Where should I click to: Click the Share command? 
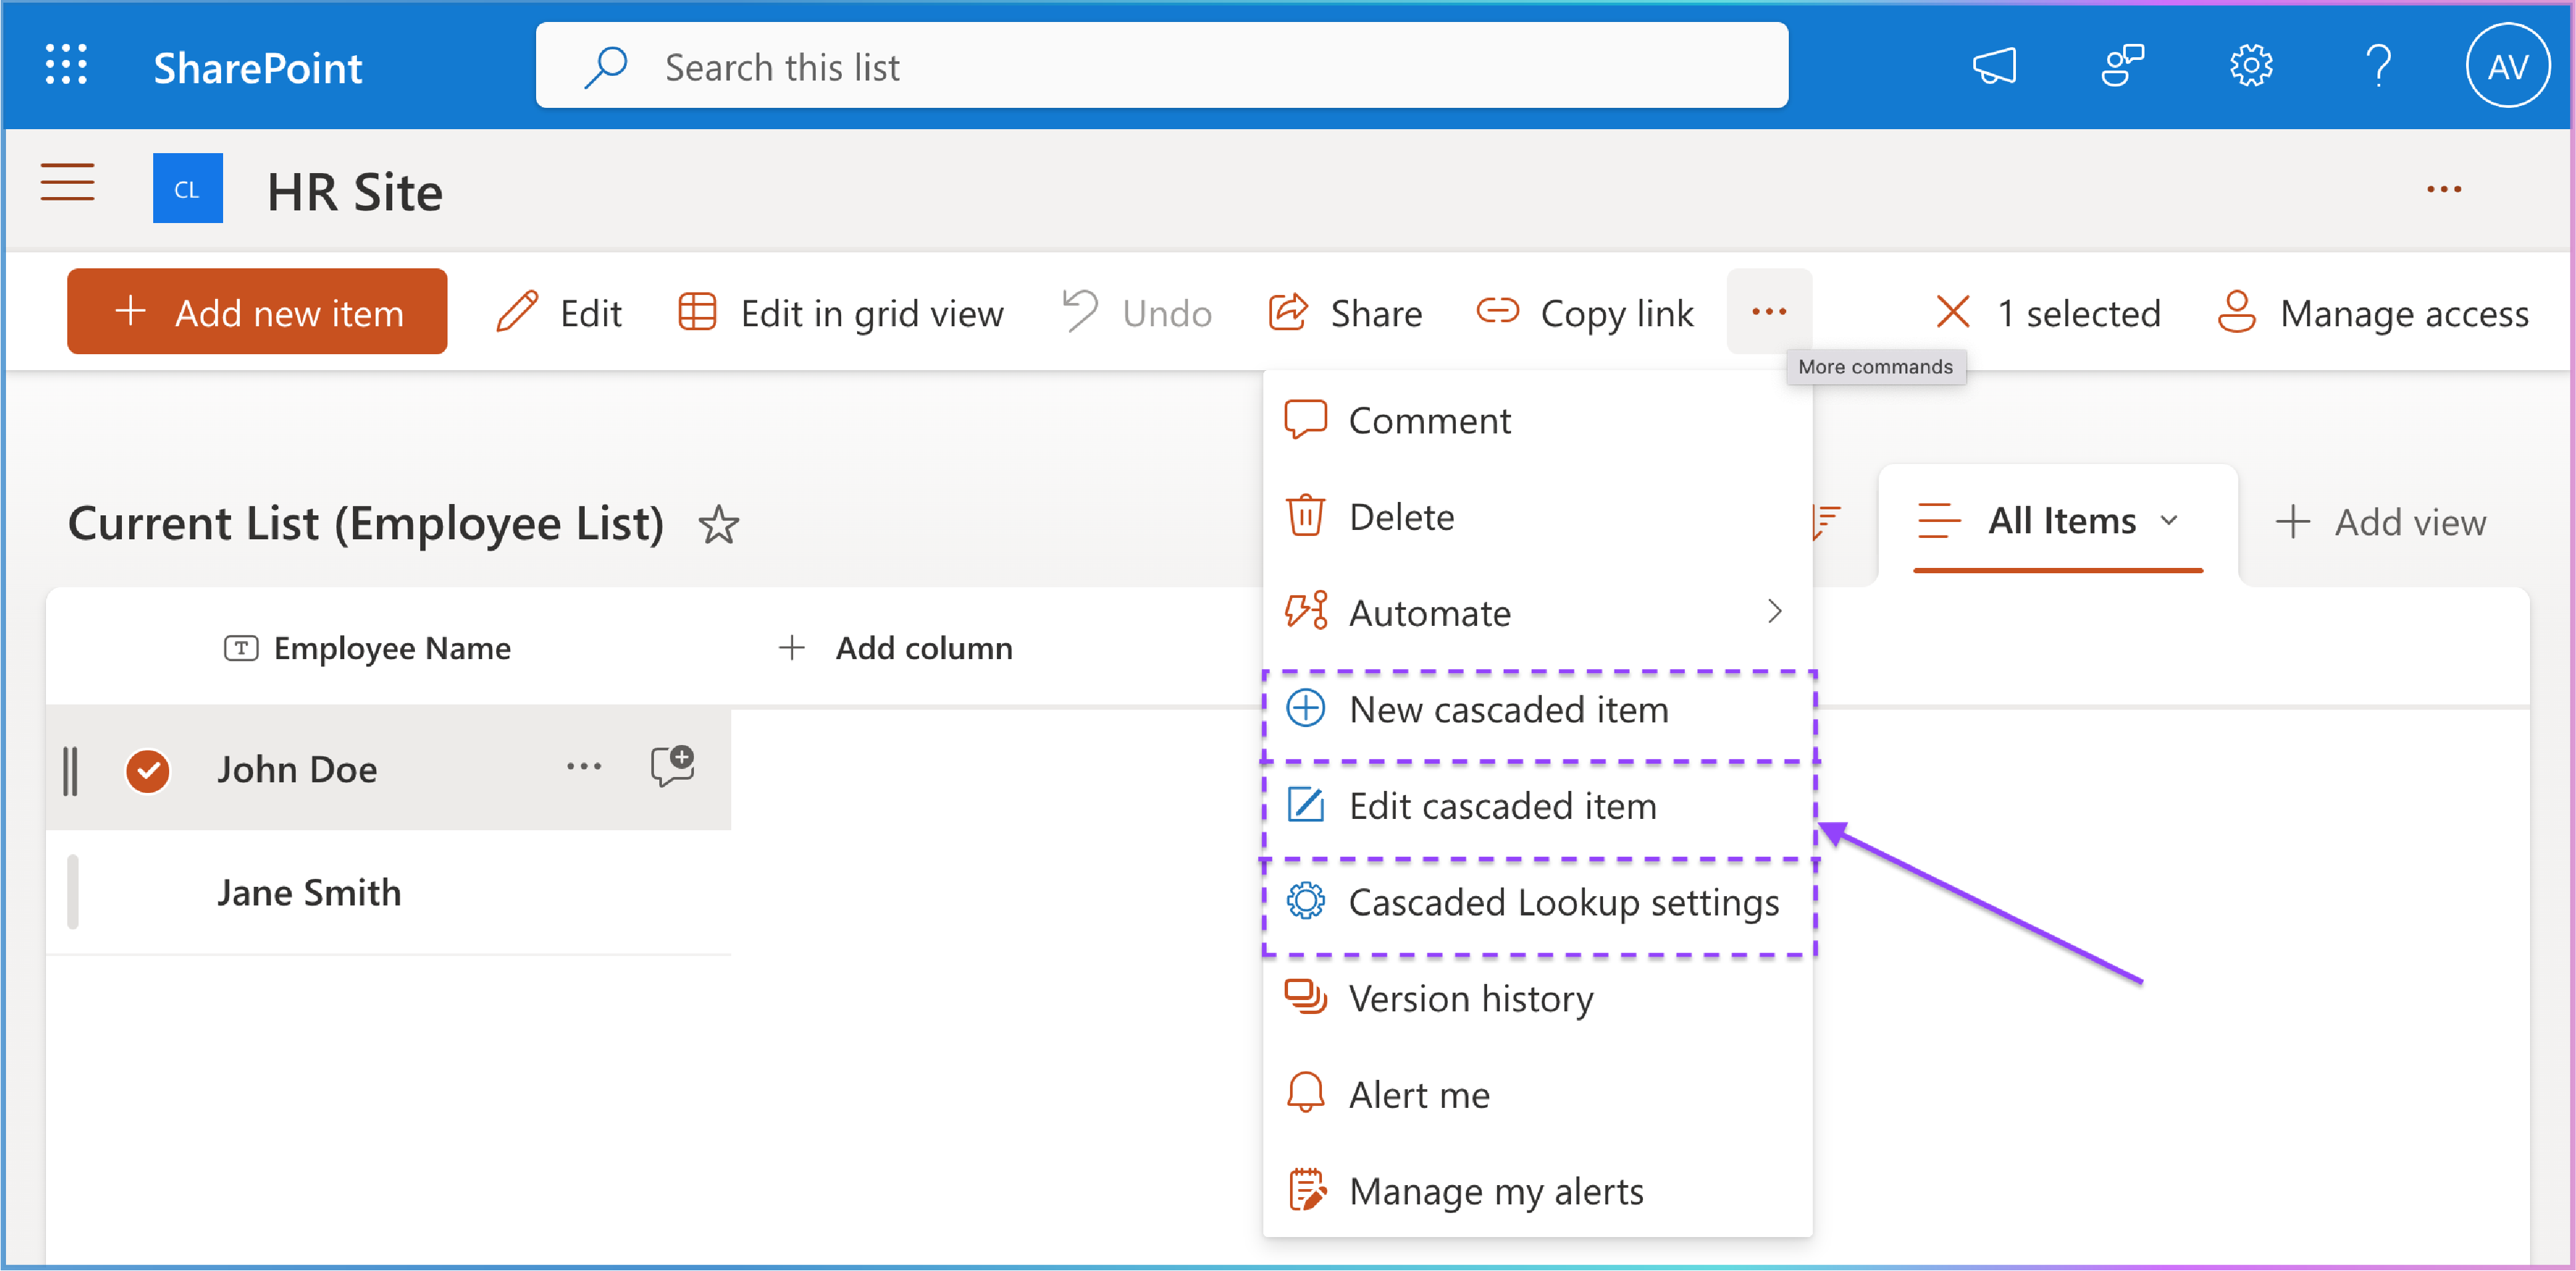point(1345,313)
